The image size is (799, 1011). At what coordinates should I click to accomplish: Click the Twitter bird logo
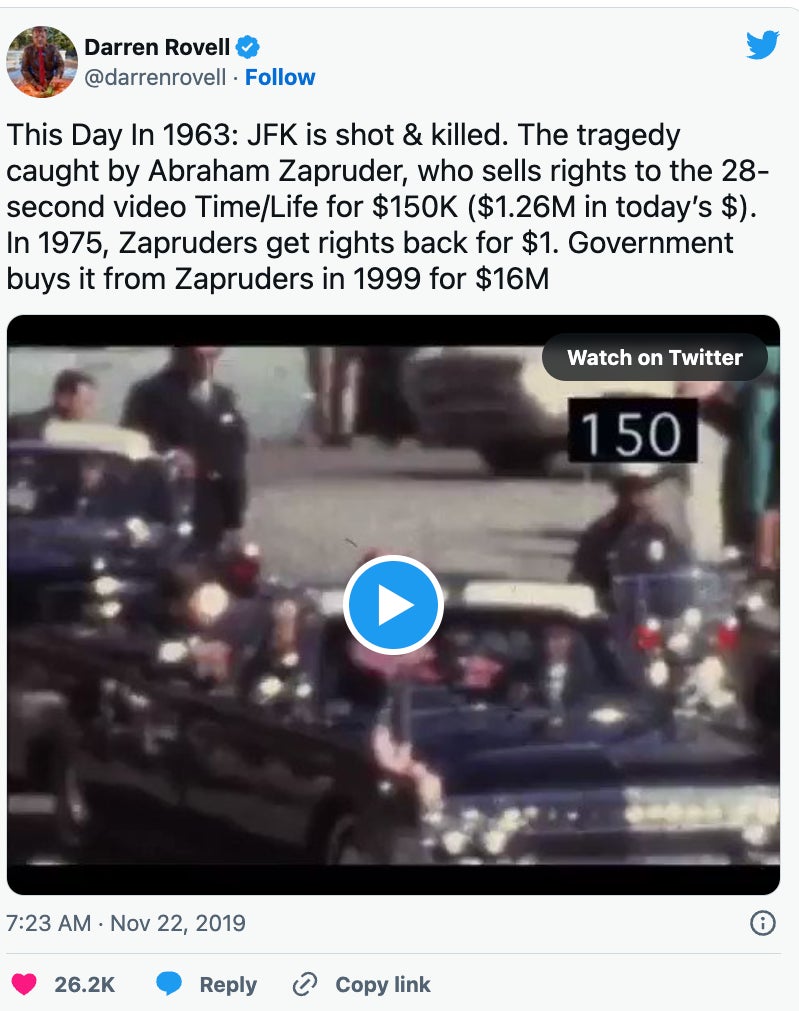point(762,44)
